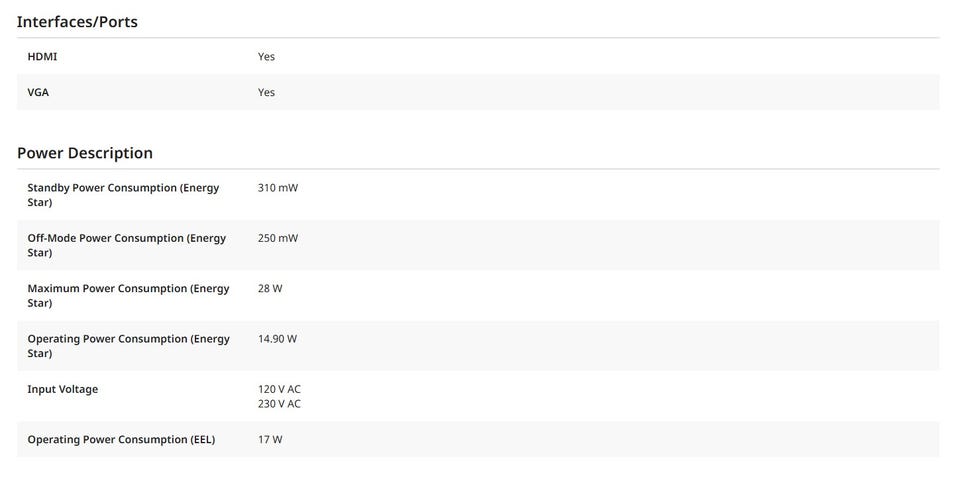The height and width of the screenshot is (477, 960).
Task: Select the Operating Power Consumption (EEL) label
Action: 121,440
